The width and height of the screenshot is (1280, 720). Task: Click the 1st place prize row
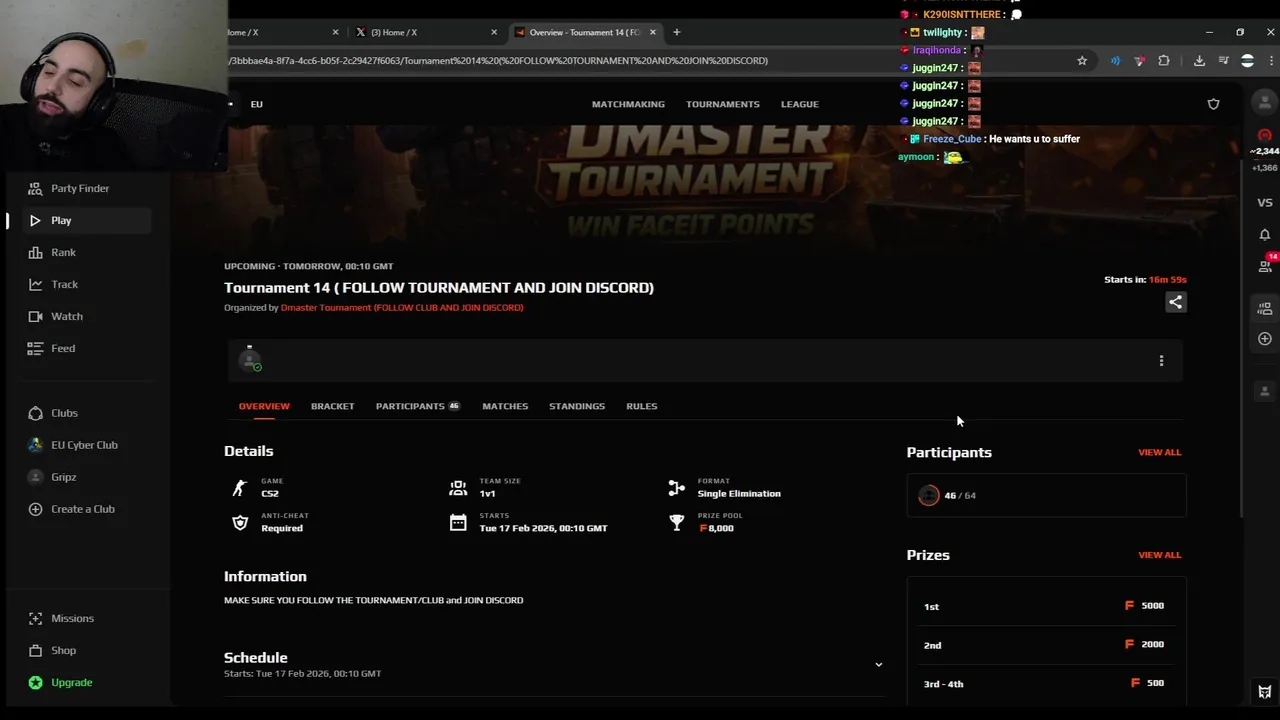(x=1046, y=606)
